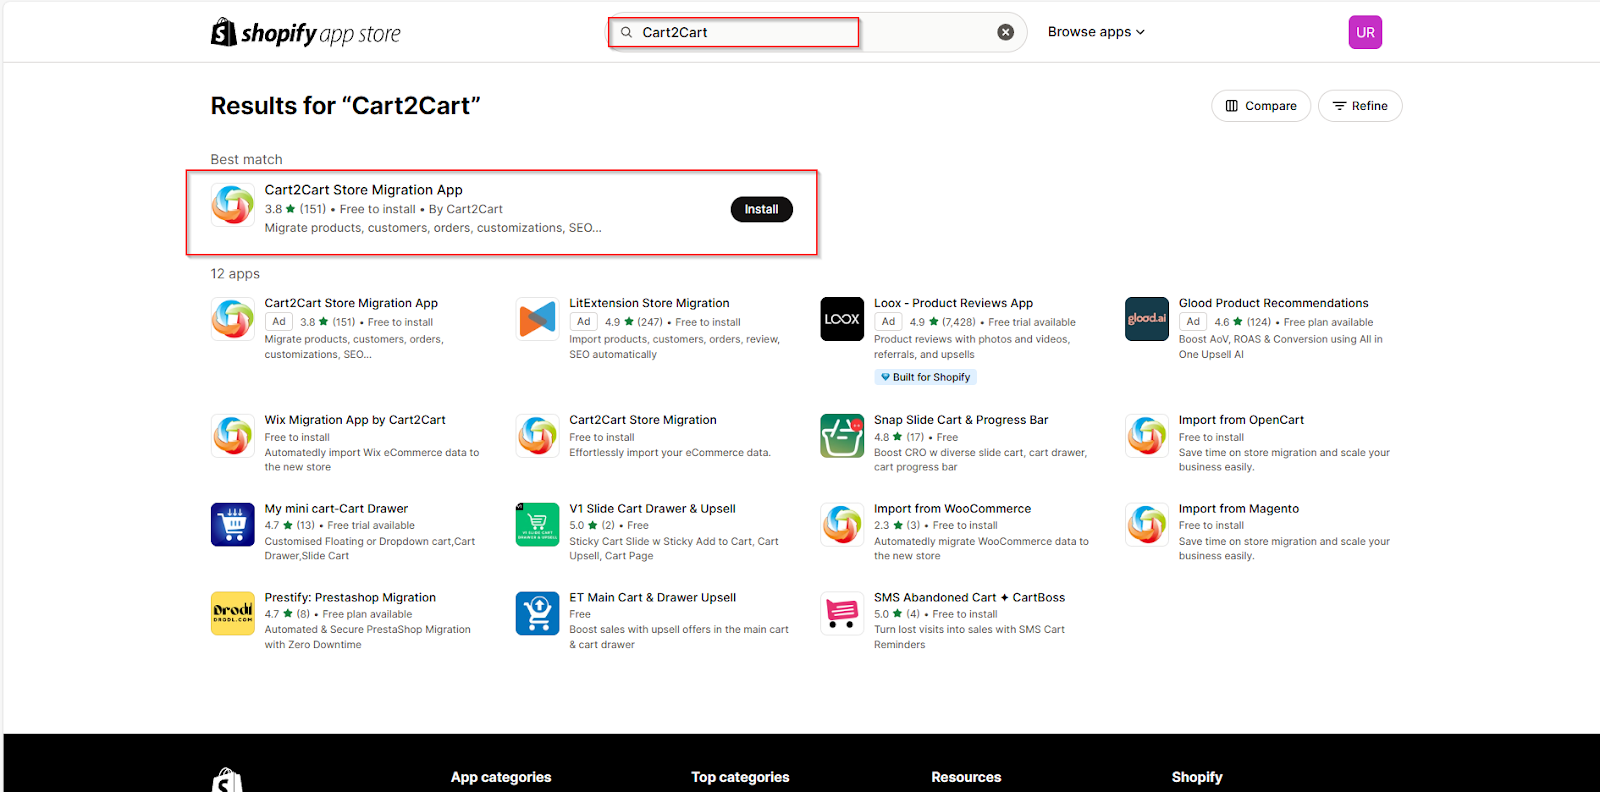
Task: Open LitExtension Store Migration link
Action: [x=649, y=303]
